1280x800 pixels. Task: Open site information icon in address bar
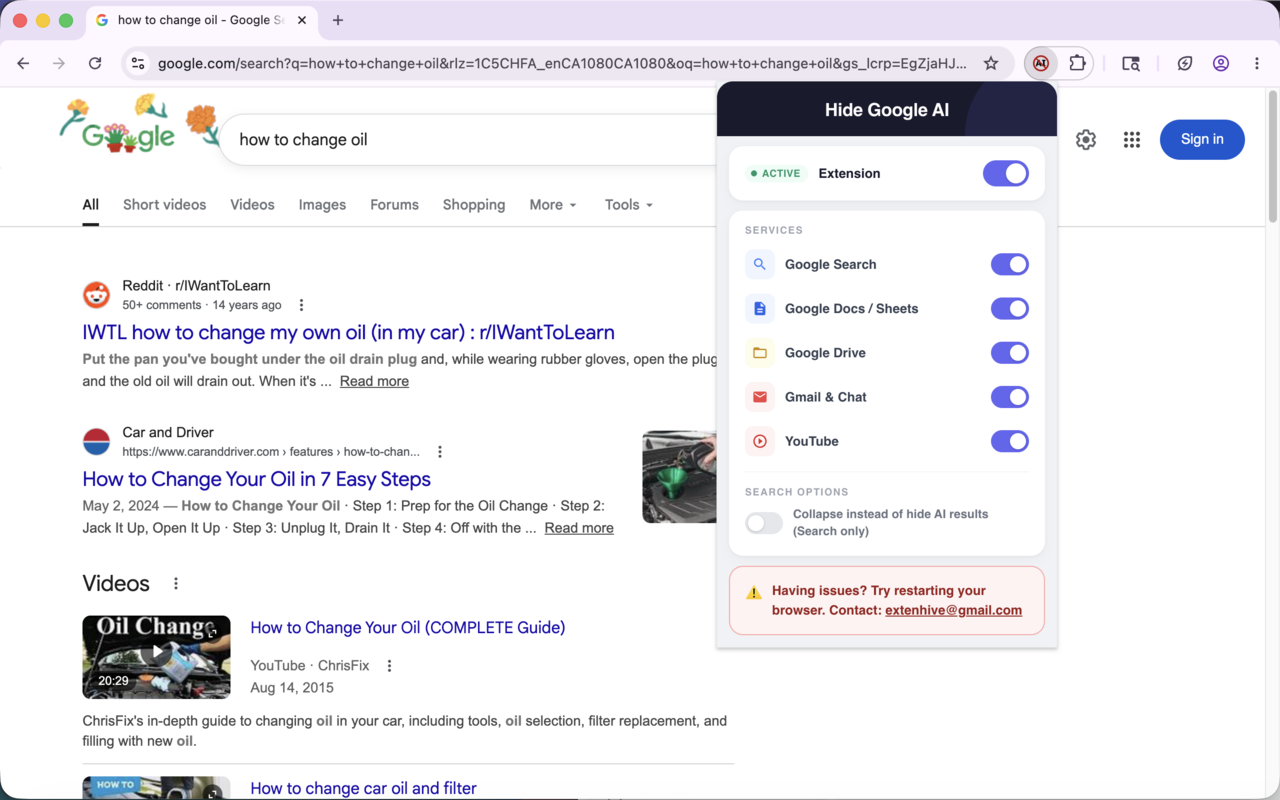tap(138, 63)
